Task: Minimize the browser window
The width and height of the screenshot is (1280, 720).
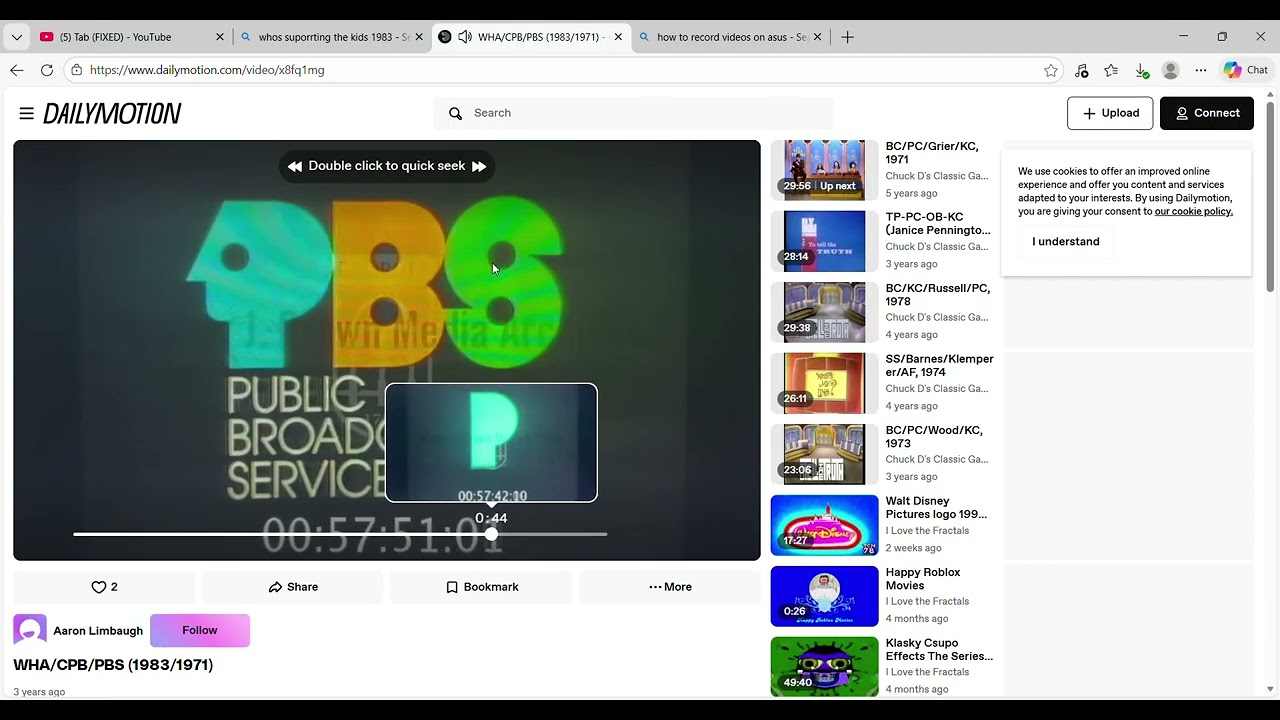Action: (x=1183, y=37)
